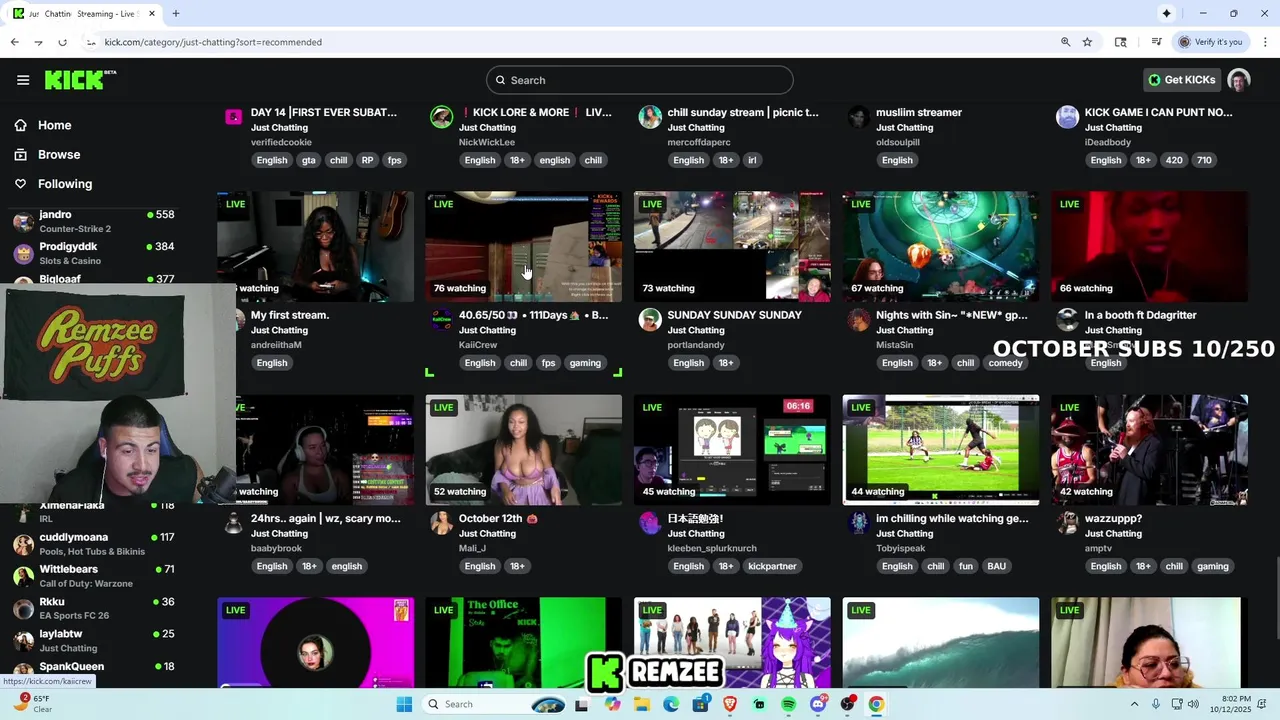
Task: Open Wittlebears channel in the sidebar
Action: [x=93, y=576]
